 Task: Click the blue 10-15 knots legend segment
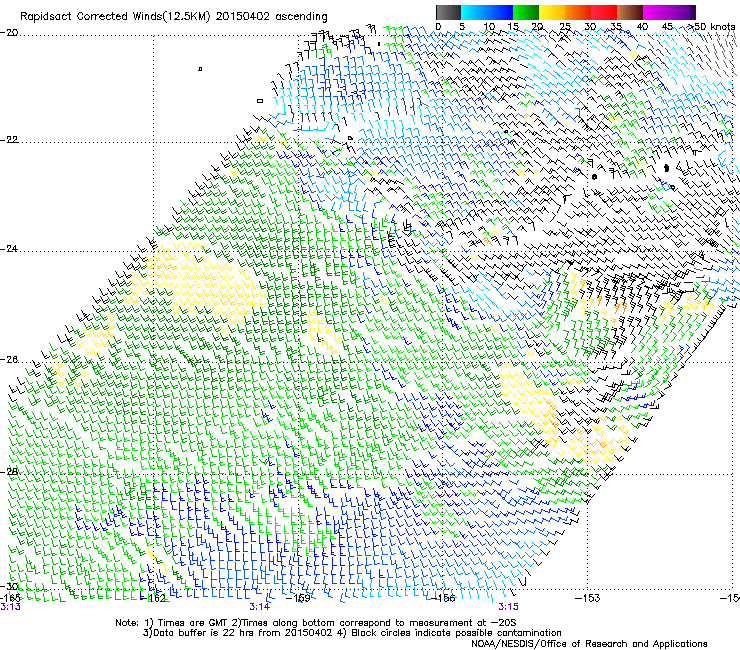tap(500, 12)
